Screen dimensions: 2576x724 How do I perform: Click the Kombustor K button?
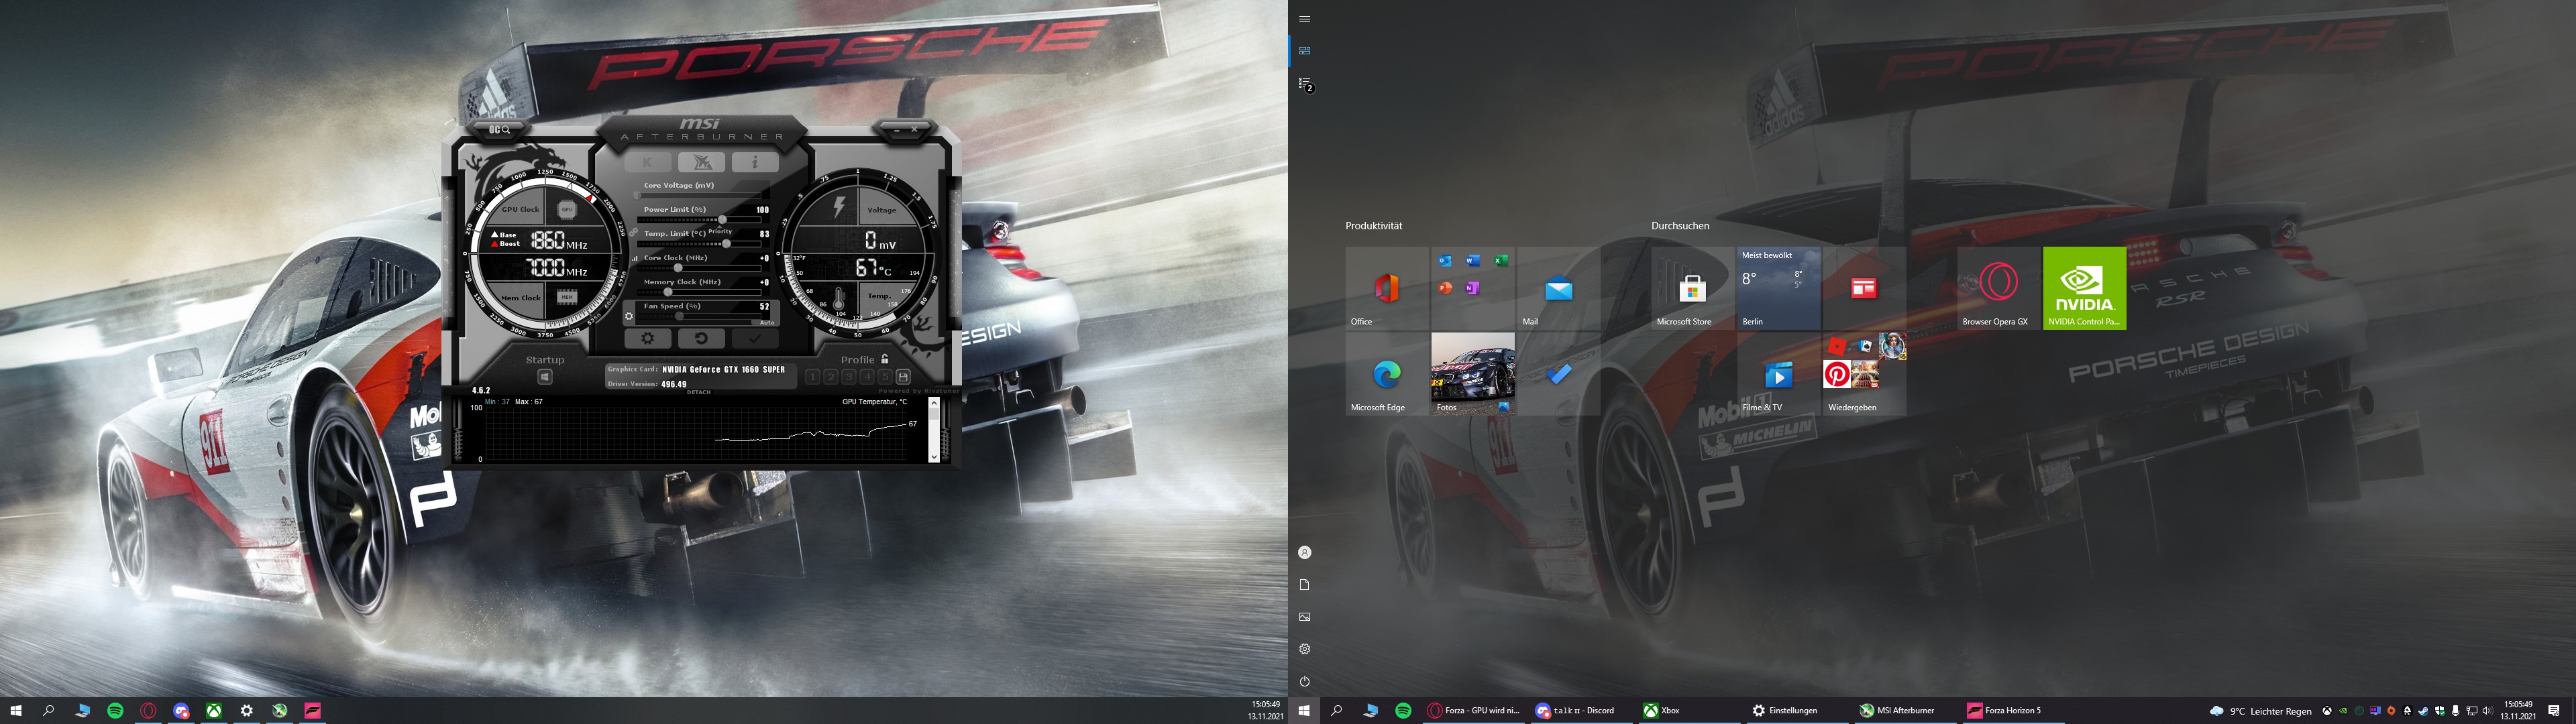click(x=648, y=162)
